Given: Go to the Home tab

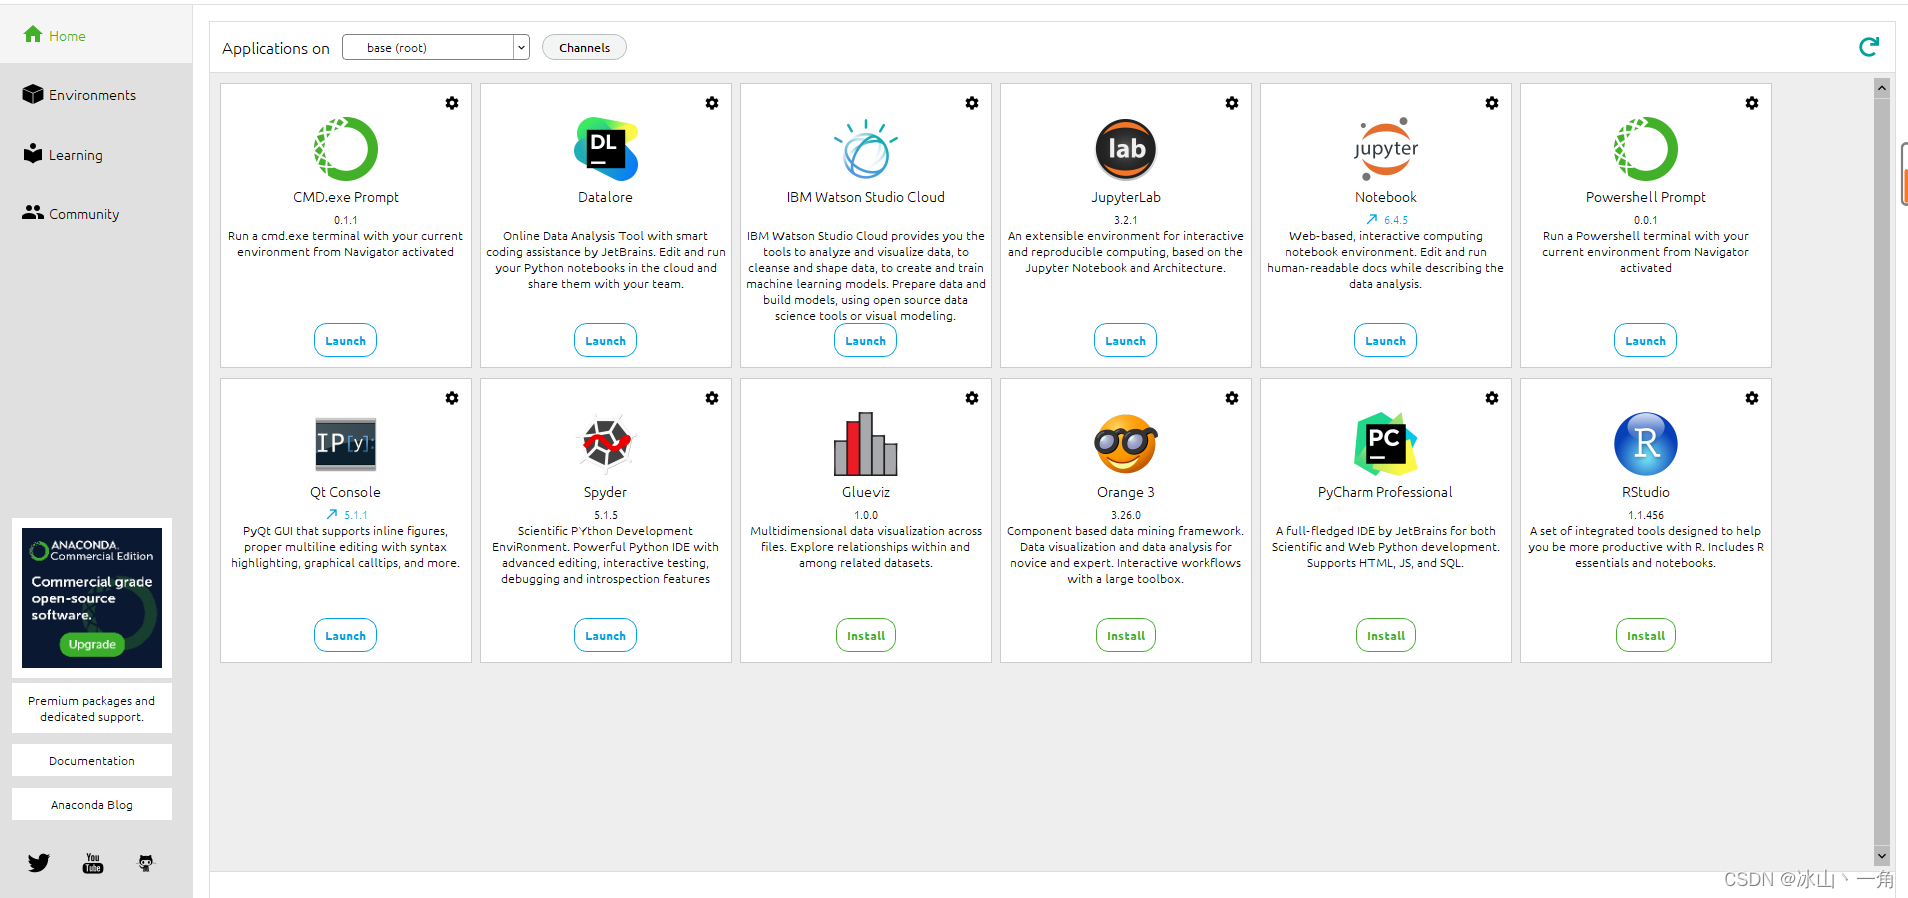Looking at the screenshot, I should tap(96, 35).
